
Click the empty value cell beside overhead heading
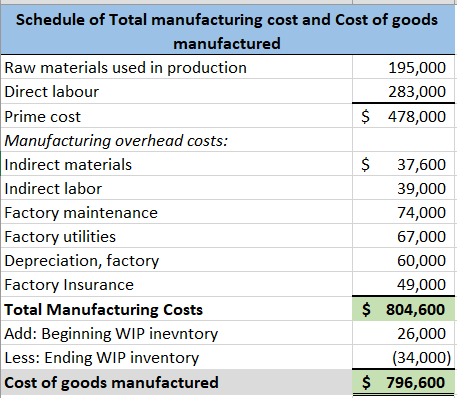pos(403,140)
